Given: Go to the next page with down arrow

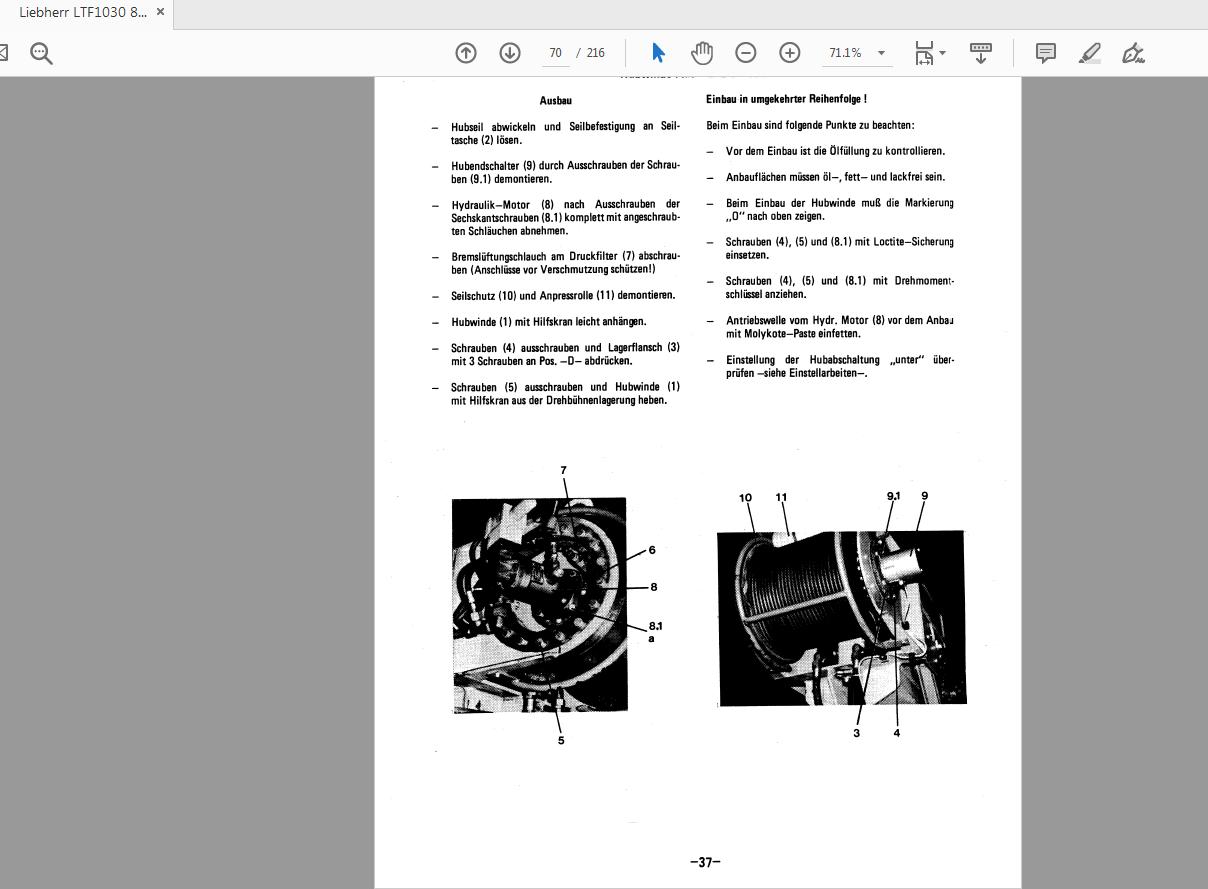Looking at the screenshot, I should [510, 53].
